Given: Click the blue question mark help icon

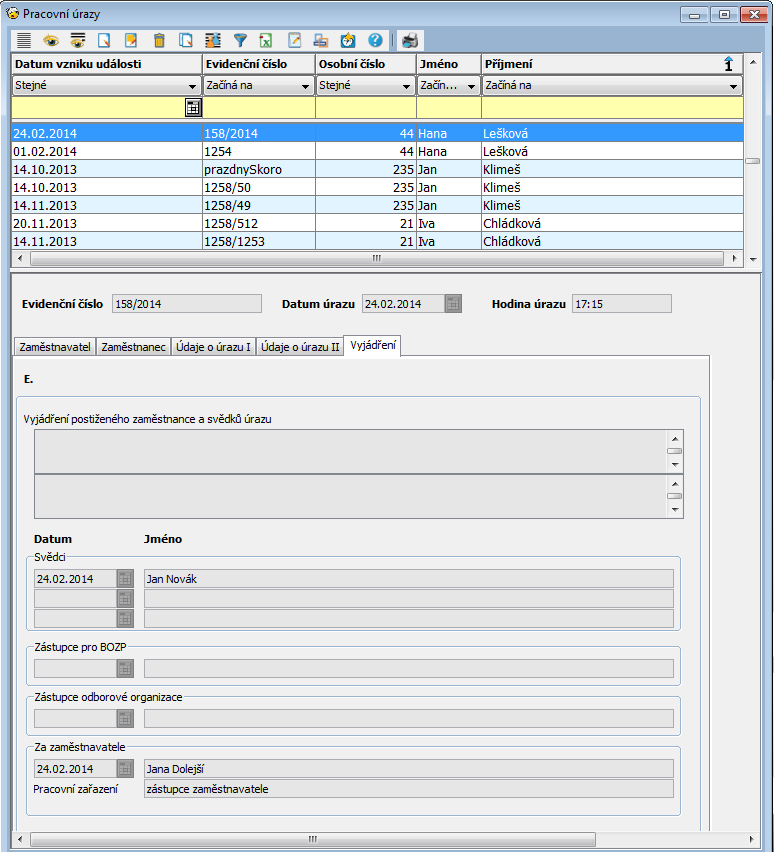Looking at the screenshot, I should tap(375, 41).
